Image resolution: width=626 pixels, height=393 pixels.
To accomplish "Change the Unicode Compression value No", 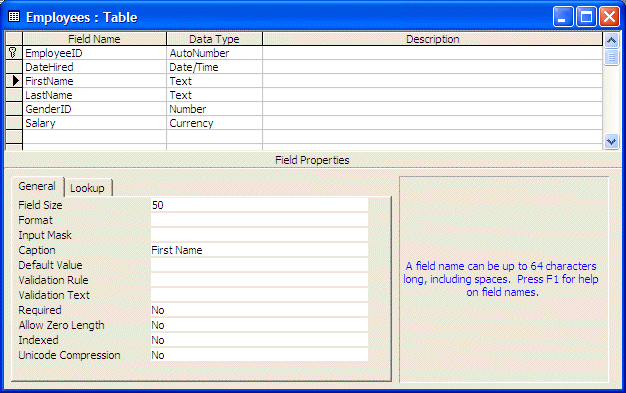I will (259, 355).
